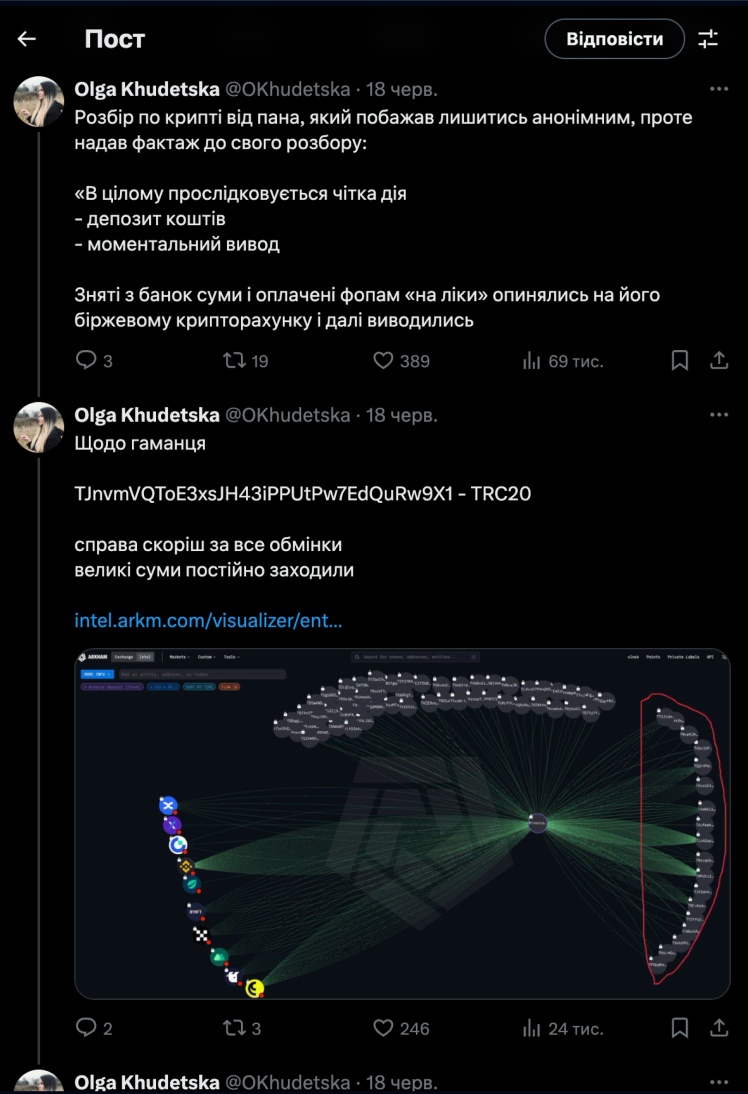The image size is (748, 1094).
Task: Open more options menu on second post
Action: coord(718,415)
